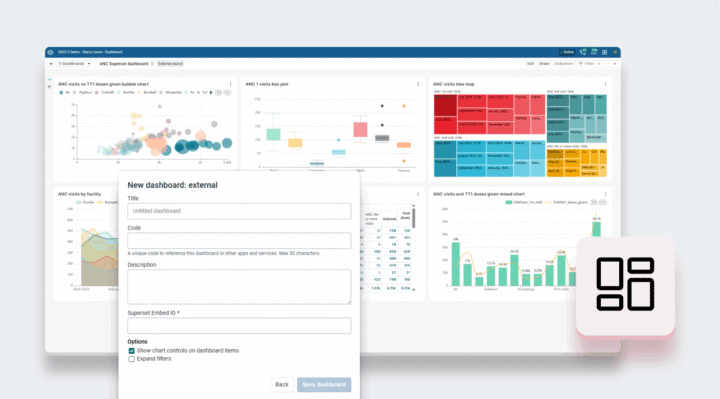720x399 pixels.
Task: Star the ANC Superset dashboard as favorite
Action: [x=152, y=64]
